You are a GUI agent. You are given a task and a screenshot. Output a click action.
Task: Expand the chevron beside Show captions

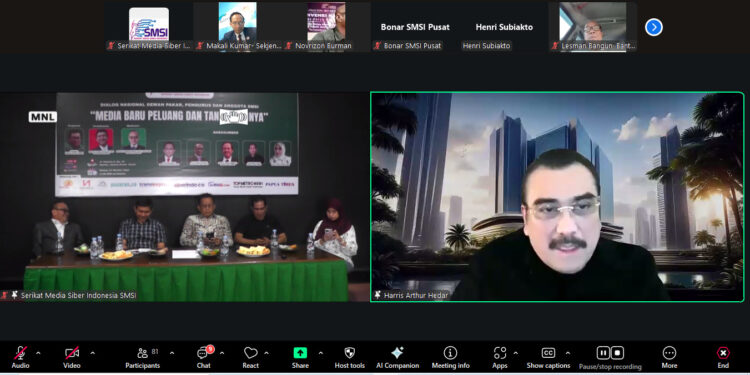(x=568, y=353)
